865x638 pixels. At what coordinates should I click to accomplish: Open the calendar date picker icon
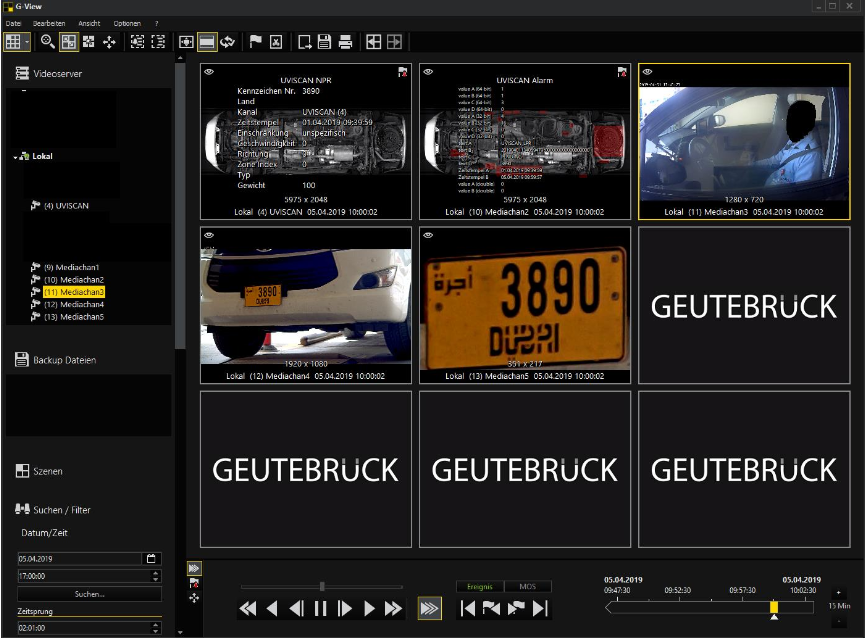[151, 559]
